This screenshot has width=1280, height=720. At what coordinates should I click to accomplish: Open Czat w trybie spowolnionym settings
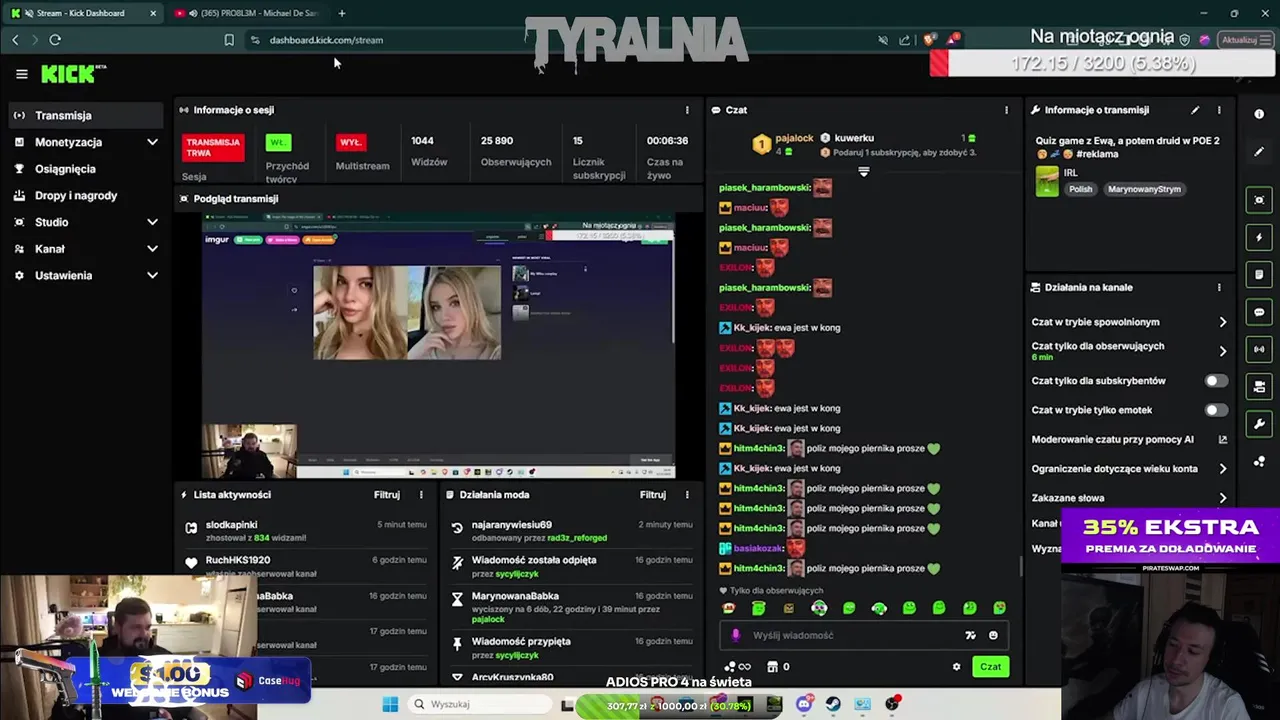1129,322
